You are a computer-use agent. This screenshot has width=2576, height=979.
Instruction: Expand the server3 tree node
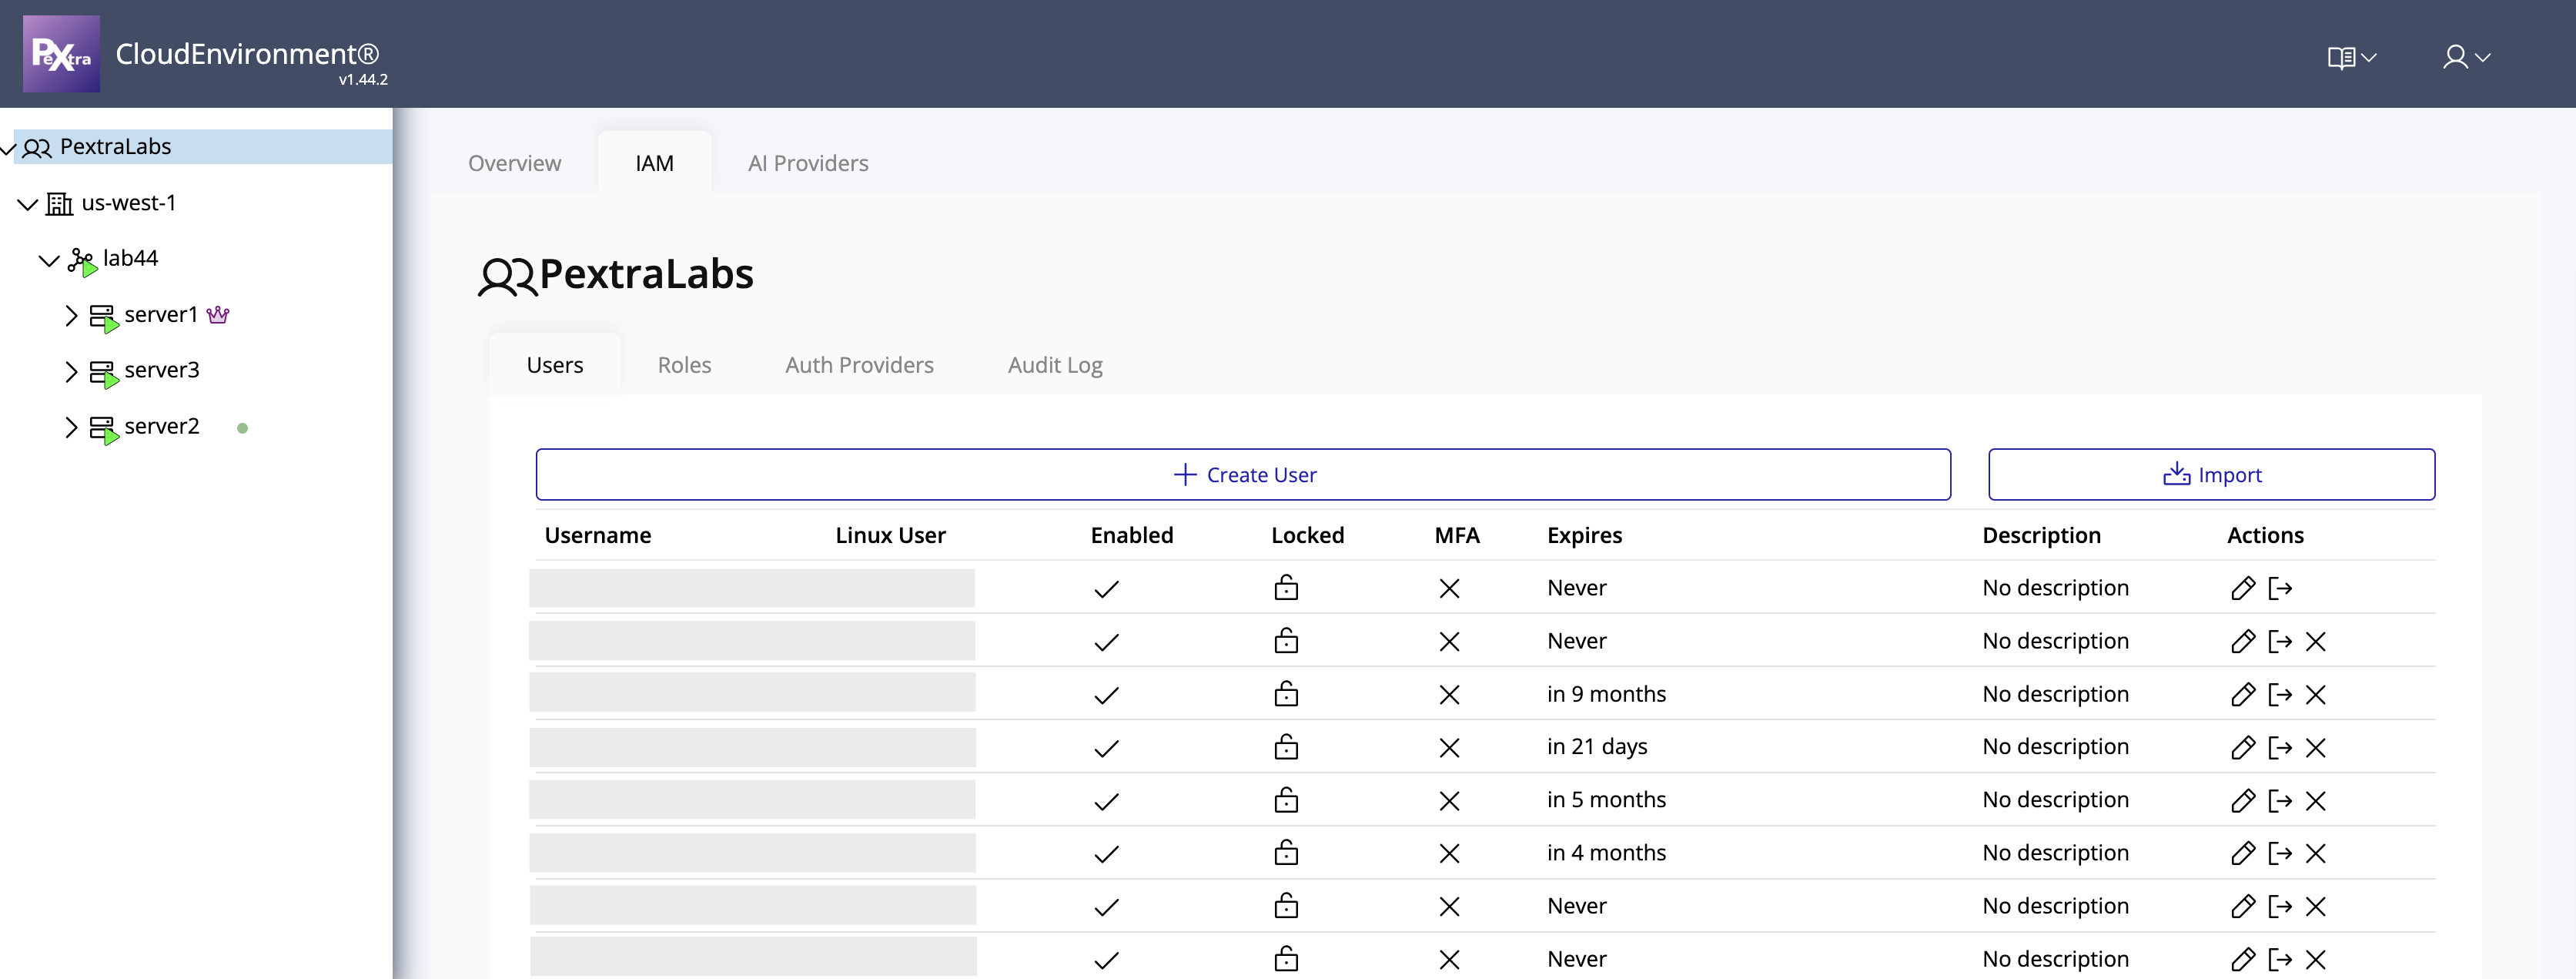point(70,370)
